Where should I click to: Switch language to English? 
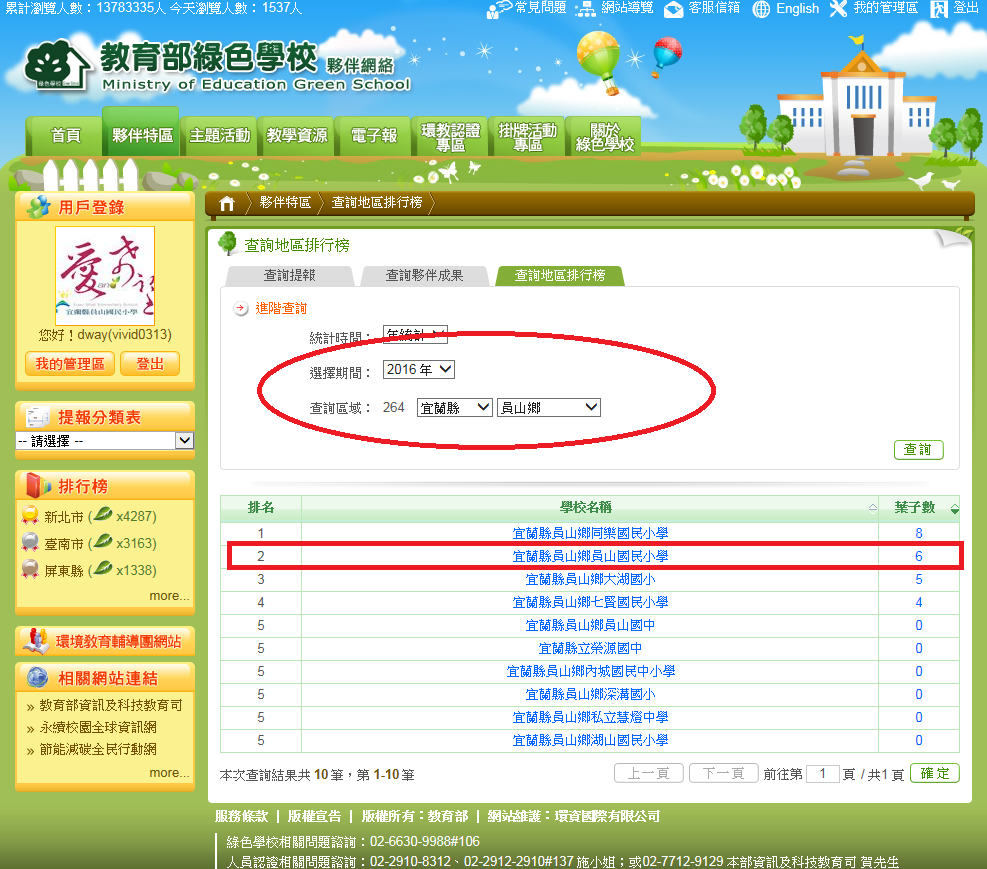[x=798, y=9]
